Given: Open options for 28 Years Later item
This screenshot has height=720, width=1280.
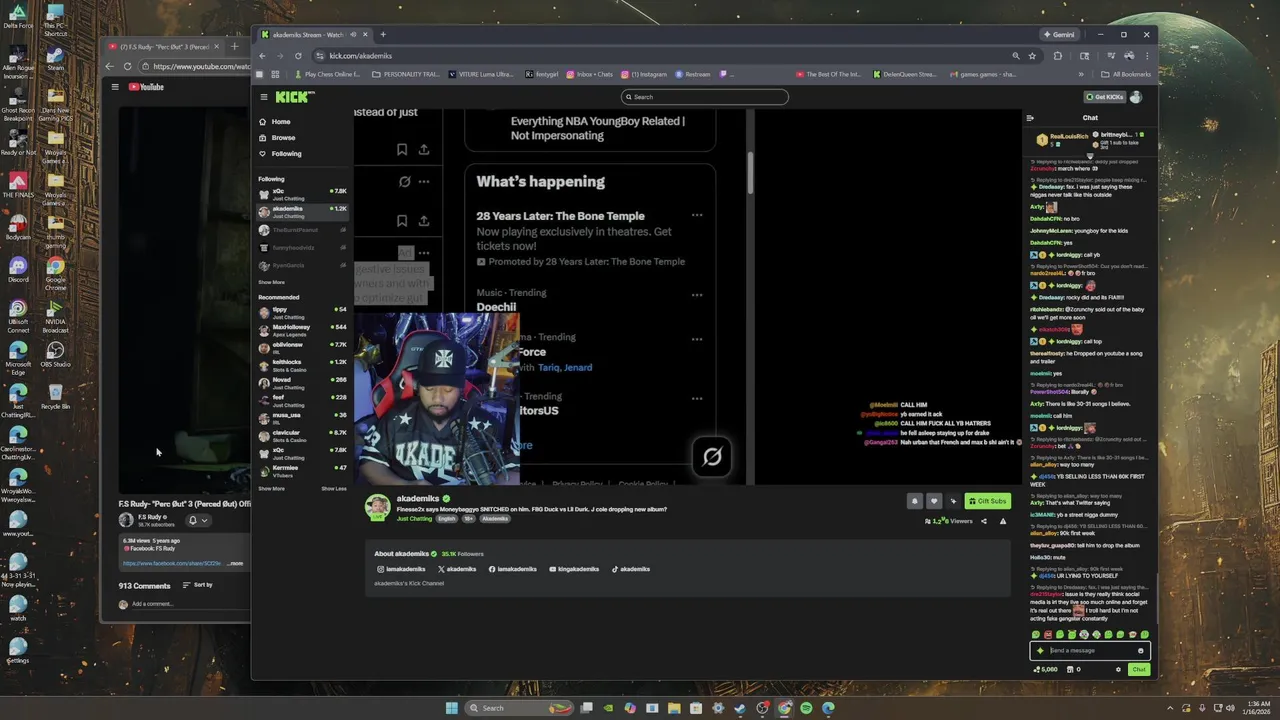Looking at the screenshot, I should [697, 215].
